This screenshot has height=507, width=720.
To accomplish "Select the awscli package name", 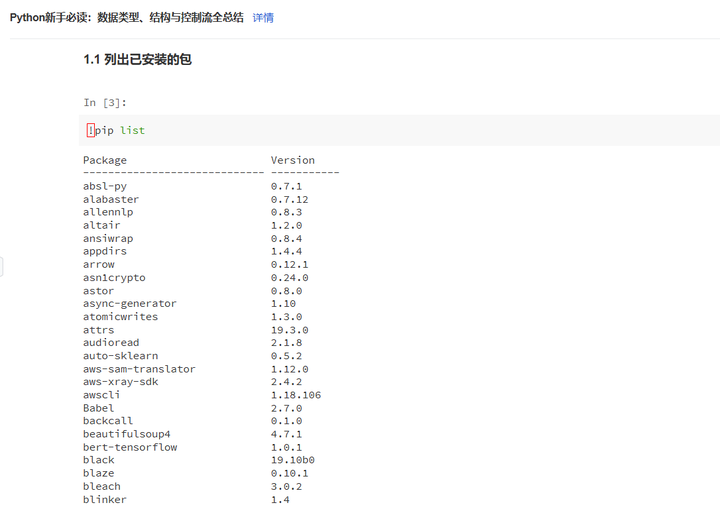I will pyautogui.click(x=101, y=395).
